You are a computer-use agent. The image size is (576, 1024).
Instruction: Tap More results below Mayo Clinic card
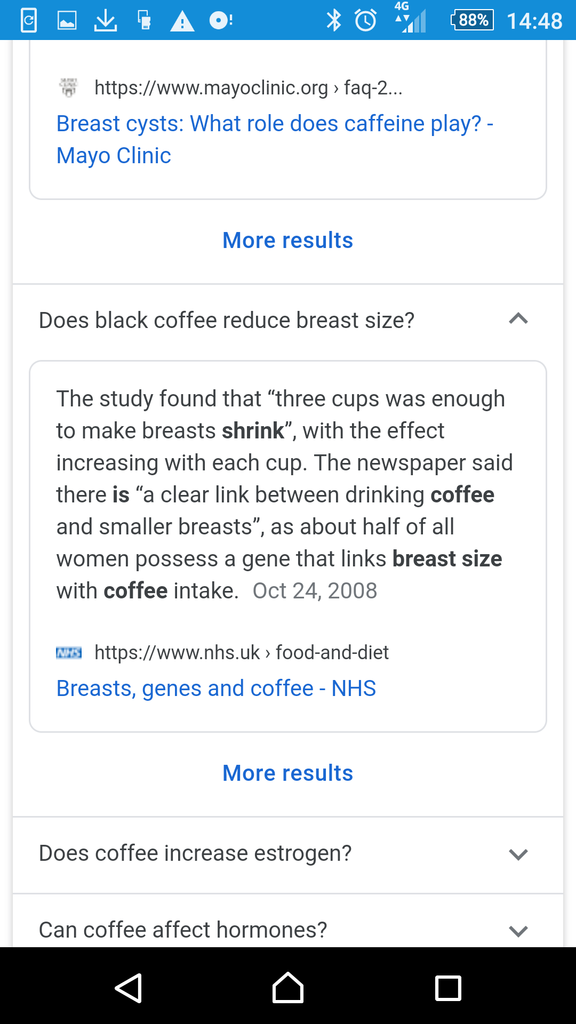pos(287,240)
